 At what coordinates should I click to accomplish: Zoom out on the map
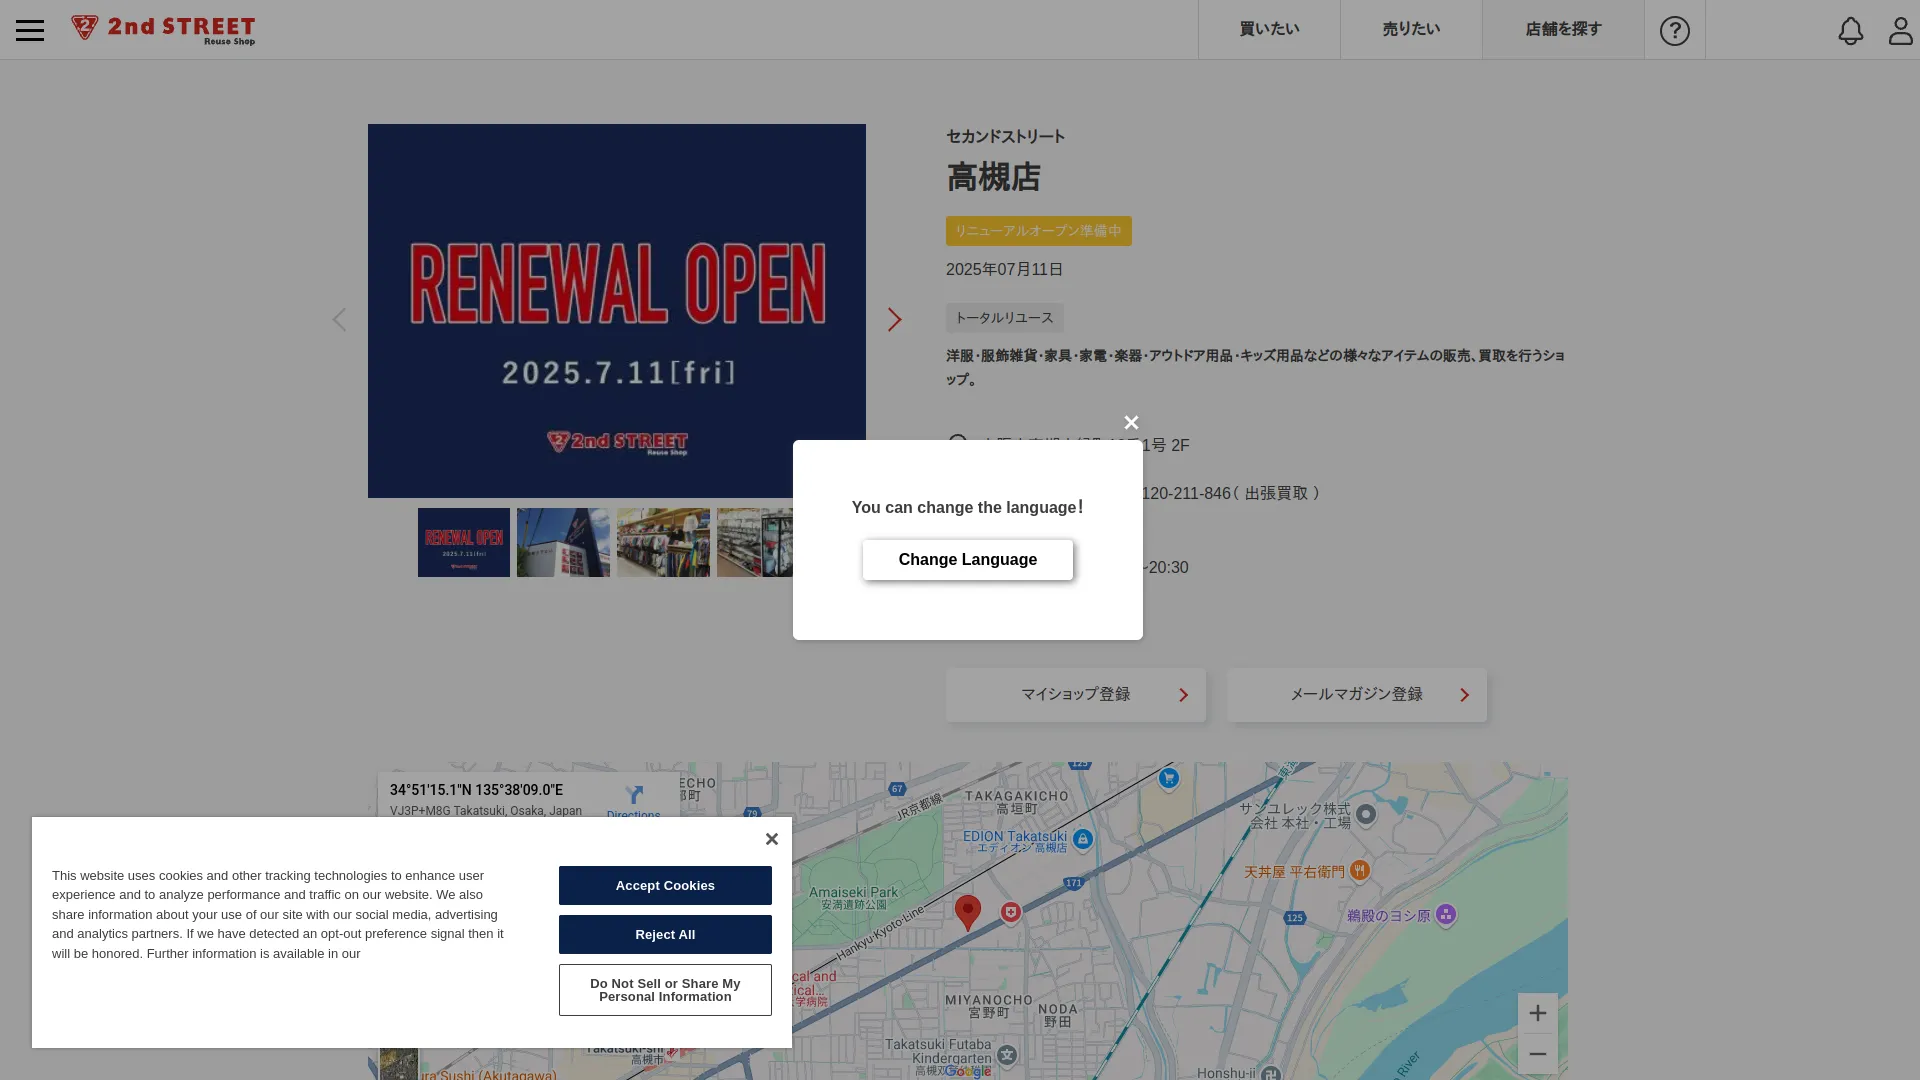click(x=1537, y=1054)
